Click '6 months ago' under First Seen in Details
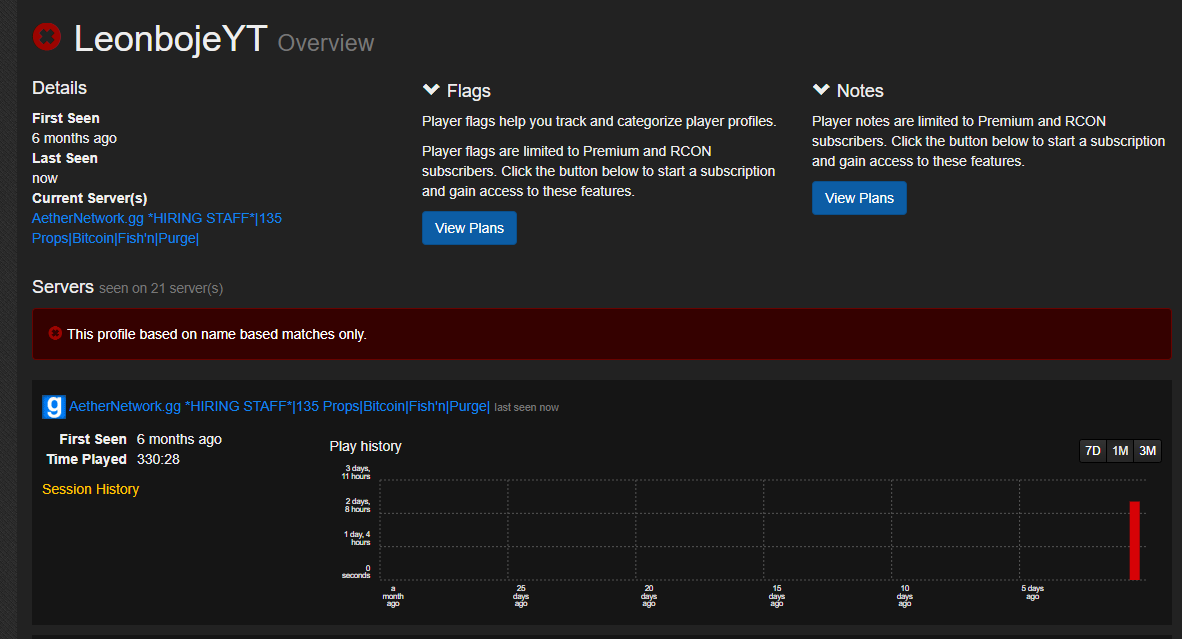Screen dimensions: 1182x639 75,138
